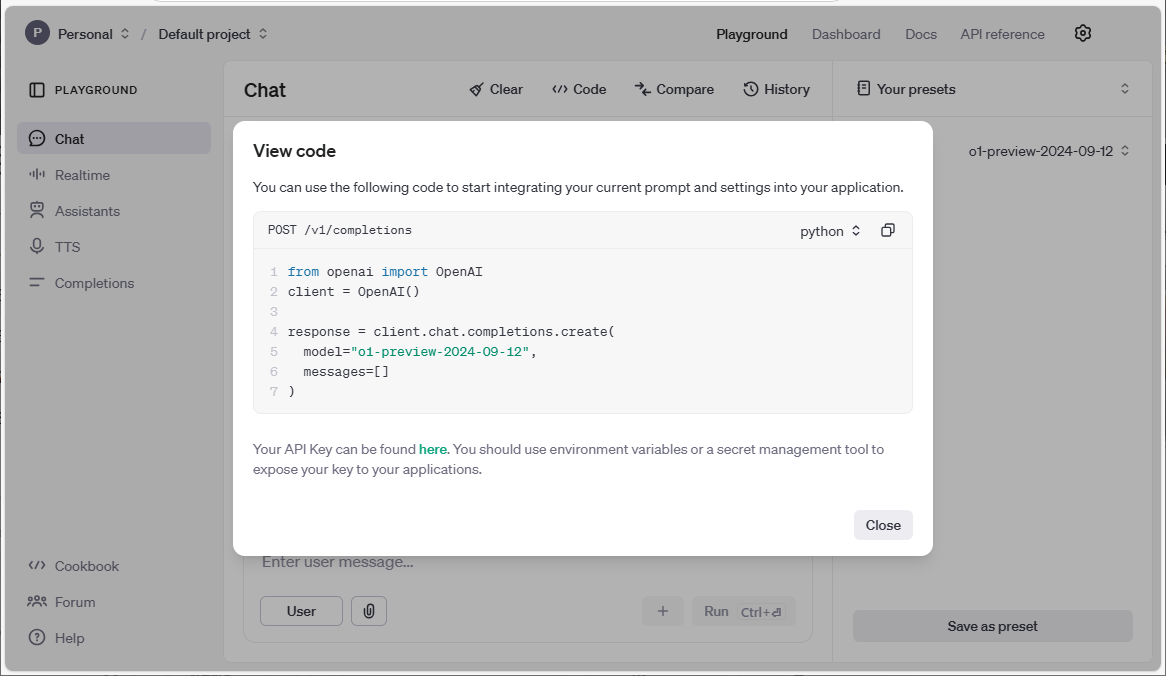This screenshot has height=676, width=1166.
Task: Click the Chat heading text
Action: point(265,90)
